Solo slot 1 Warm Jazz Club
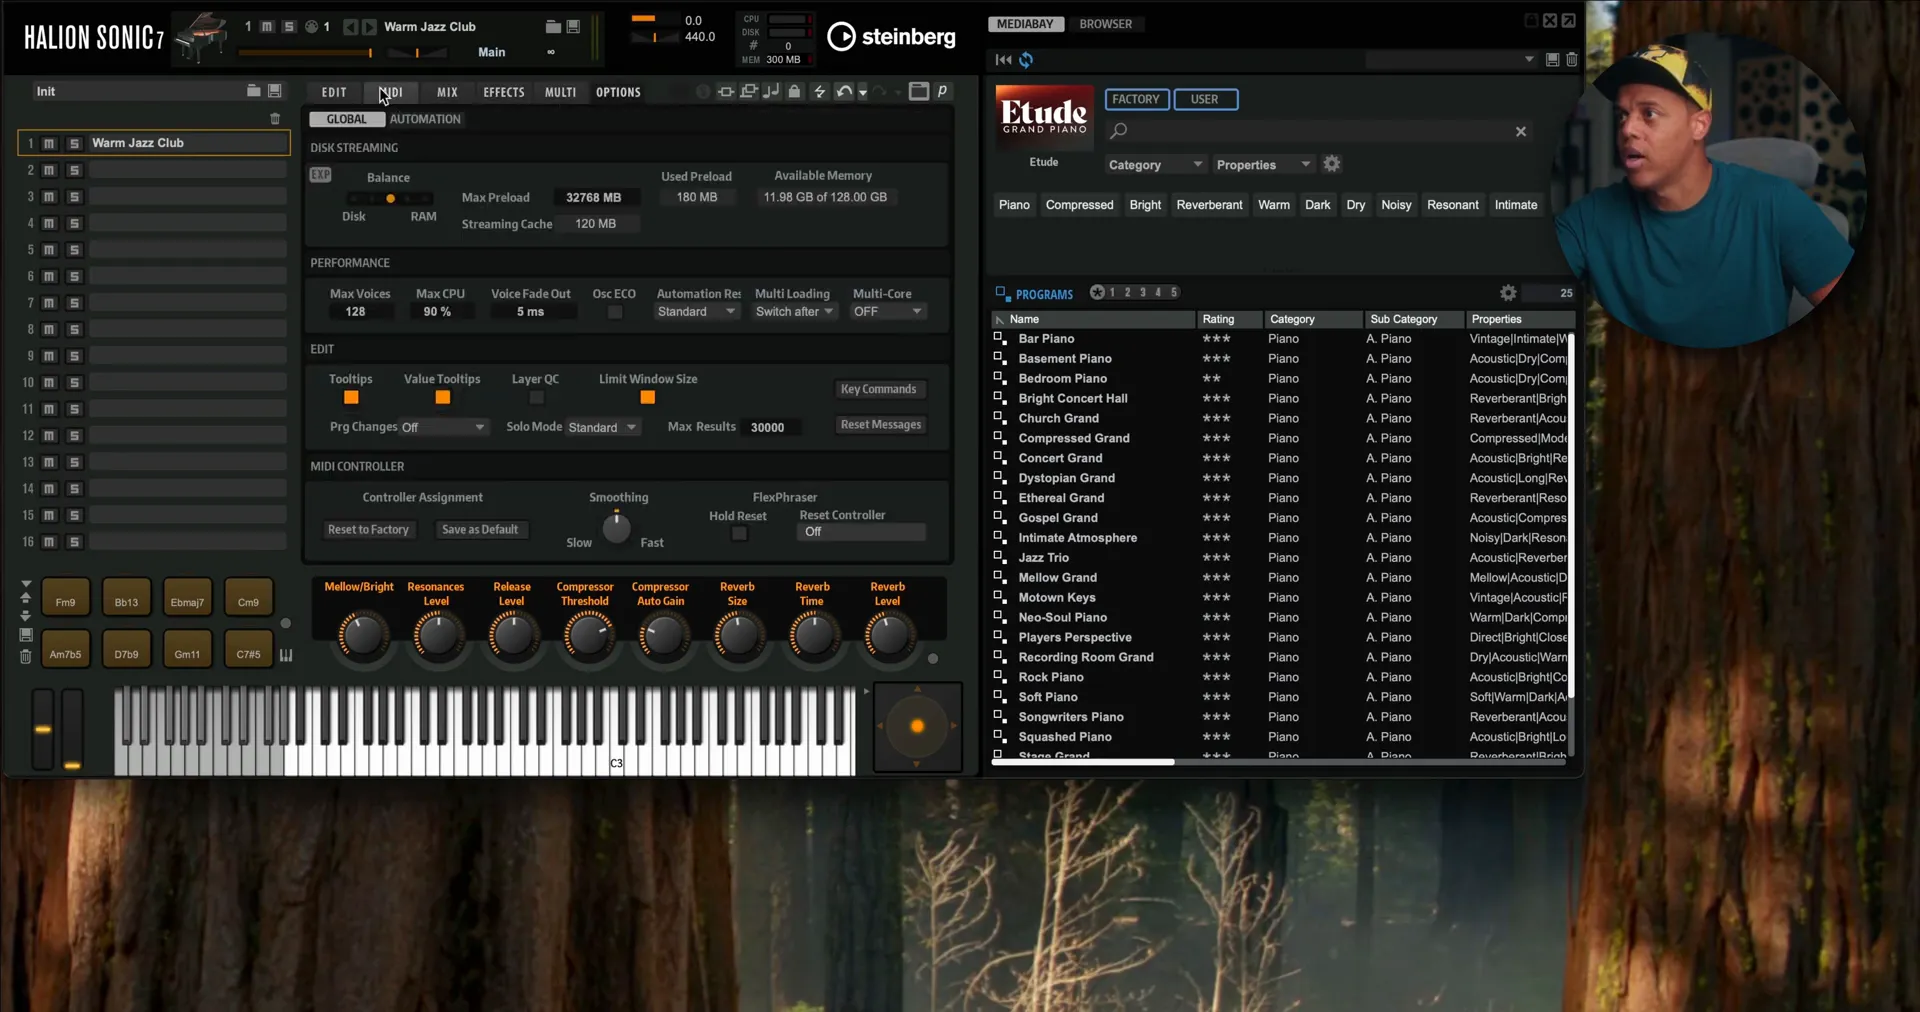 coord(74,144)
